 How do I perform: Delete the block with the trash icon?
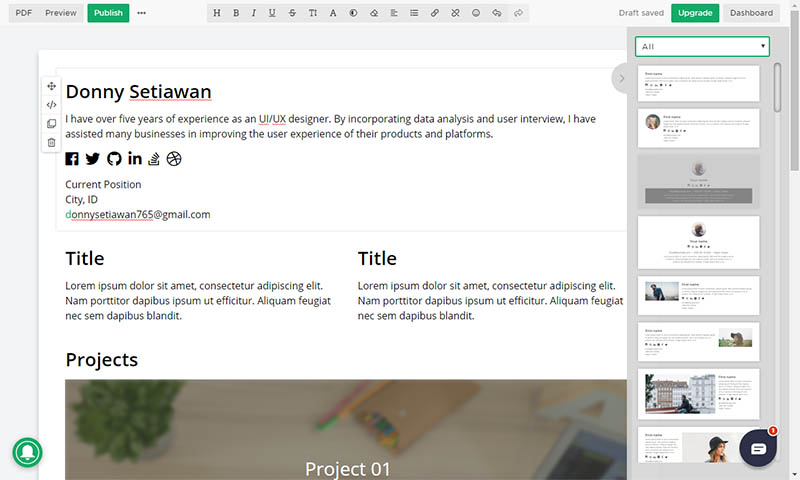tap(51, 143)
